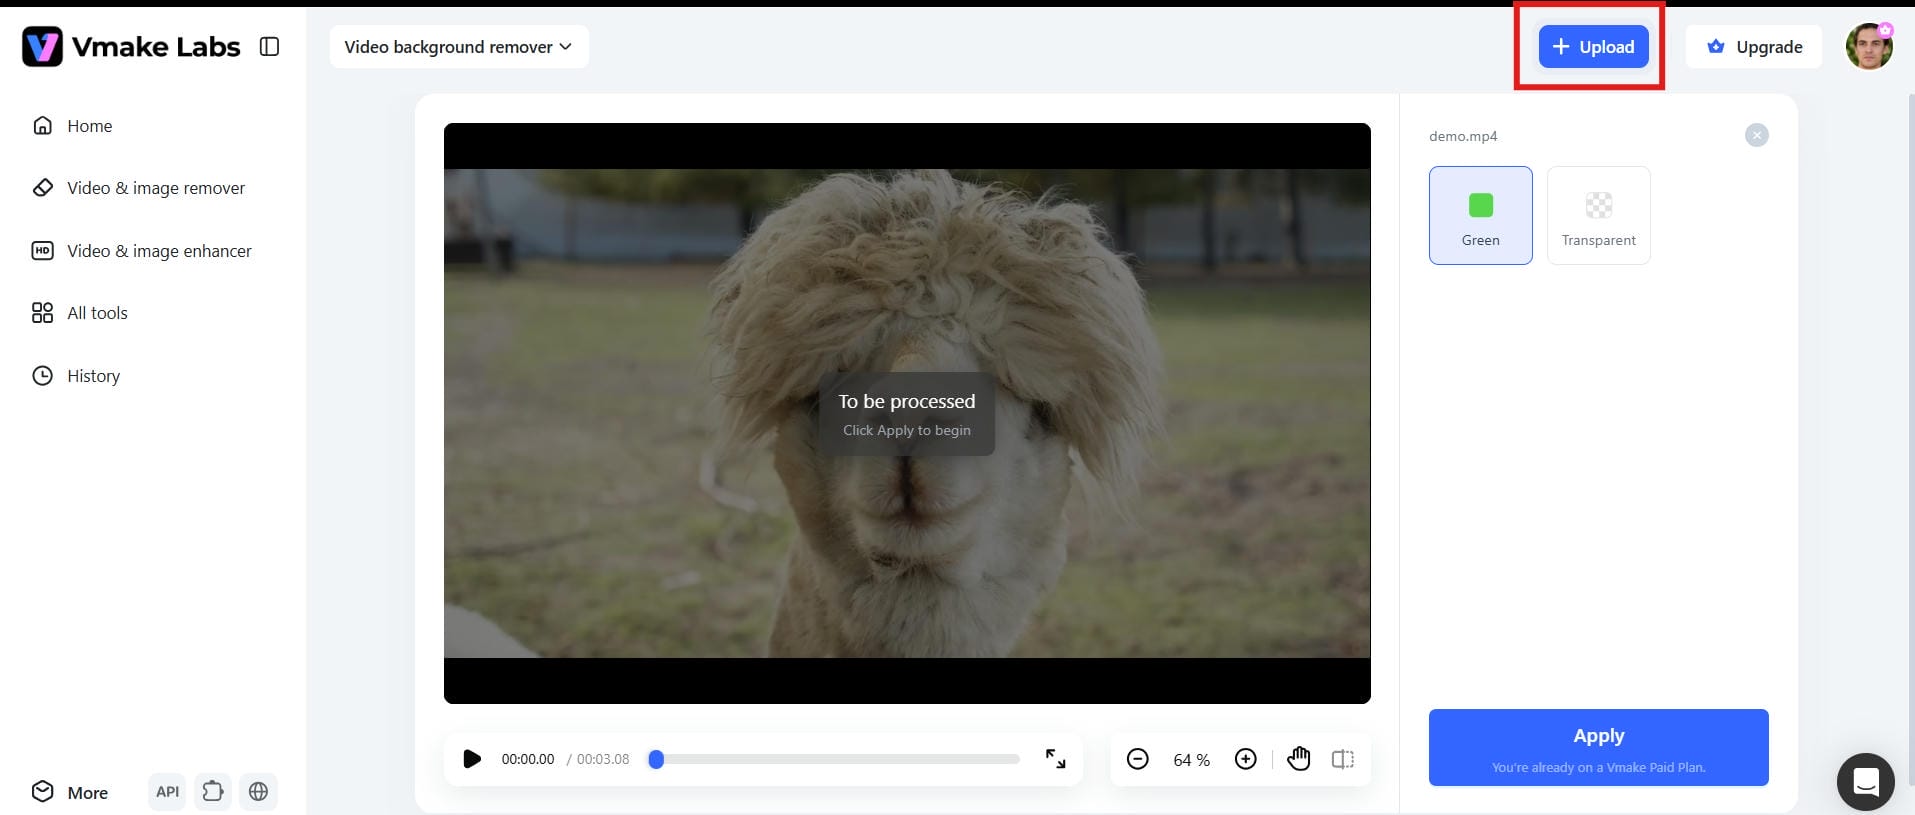Select the Transparent background option
This screenshot has width=1915, height=815.
pos(1598,215)
